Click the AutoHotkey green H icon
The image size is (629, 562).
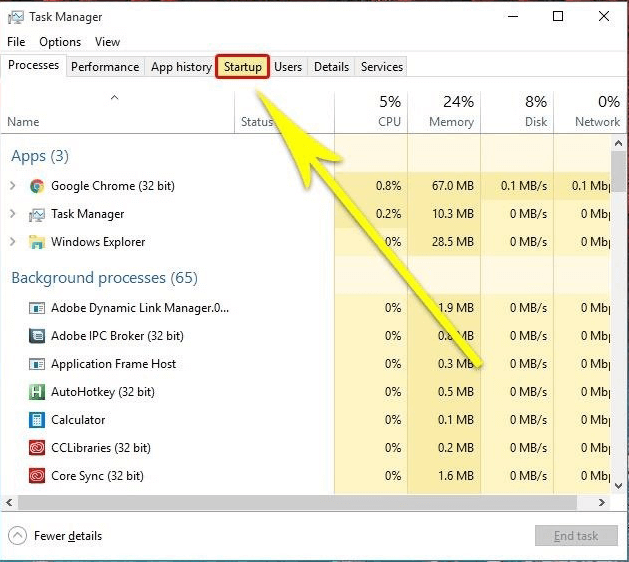(37, 392)
